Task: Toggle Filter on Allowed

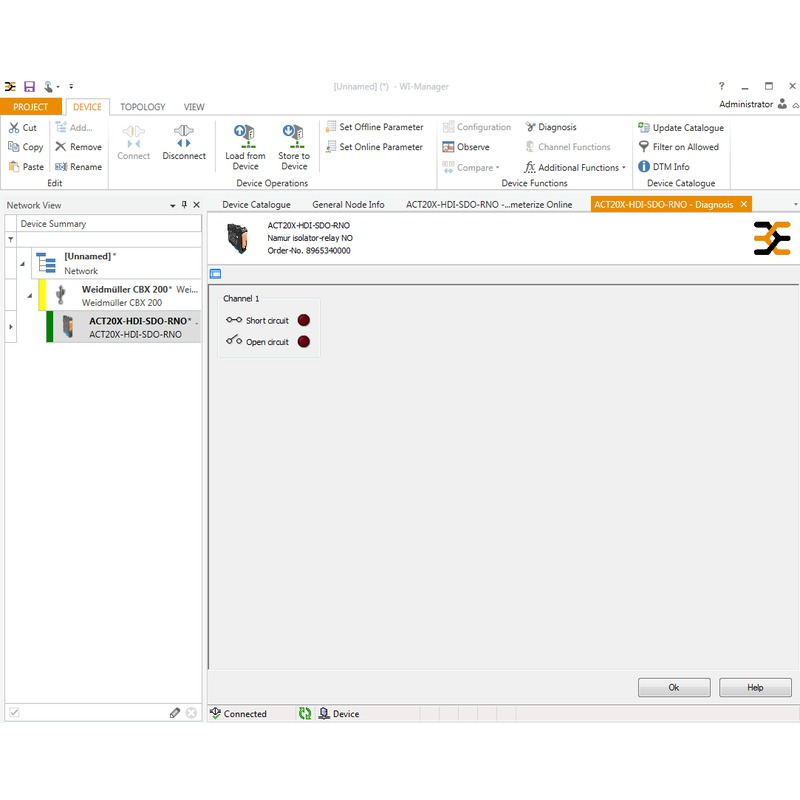Action: click(x=679, y=147)
